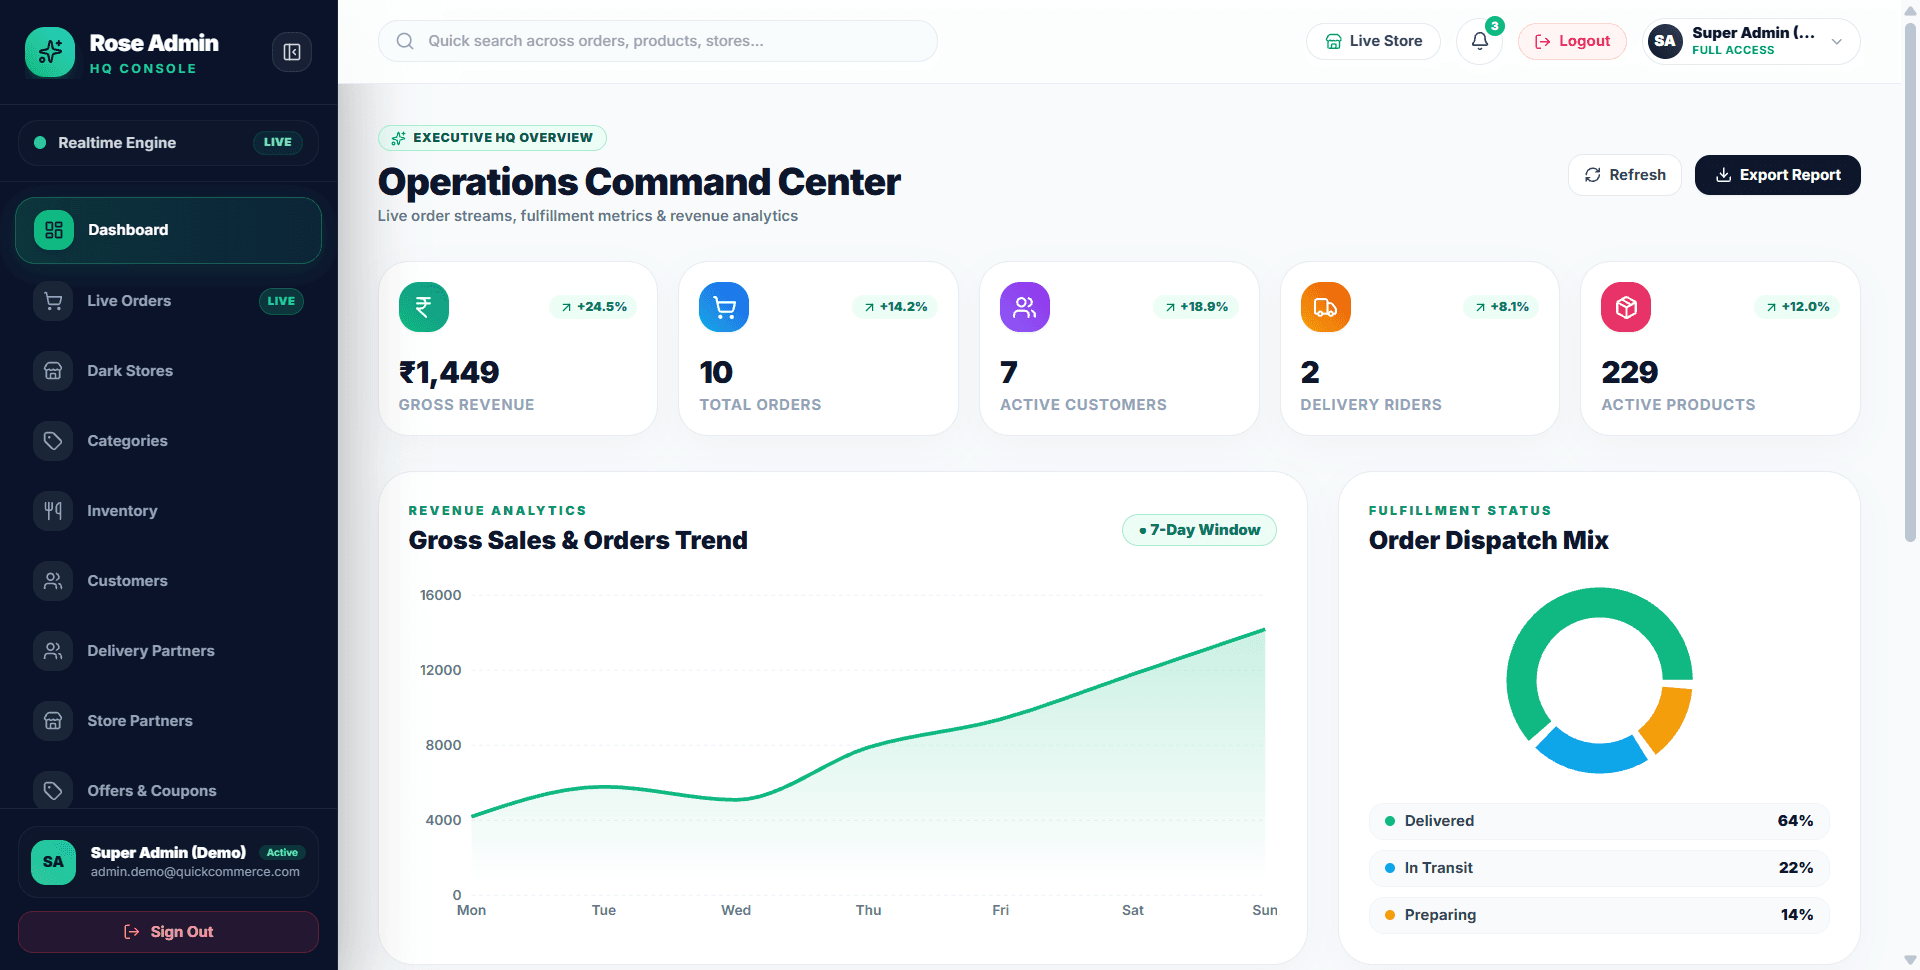Collapse the sidebar with the panel icon
Image resolution: width=1920 pixels, height=970 pixels.
292,52
